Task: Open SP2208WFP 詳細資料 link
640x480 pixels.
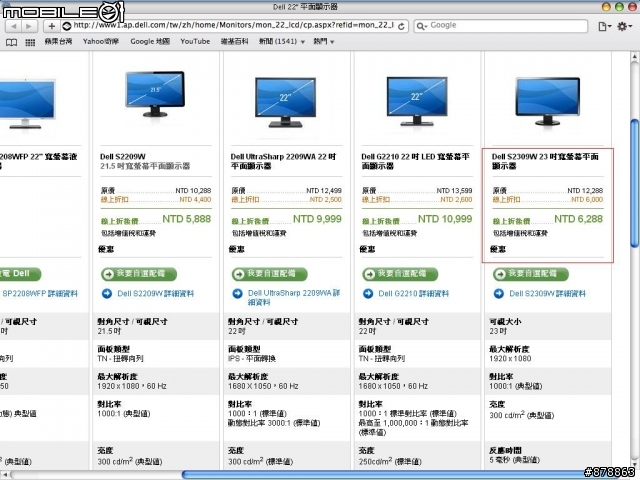Action: click(x=40, y=293)
